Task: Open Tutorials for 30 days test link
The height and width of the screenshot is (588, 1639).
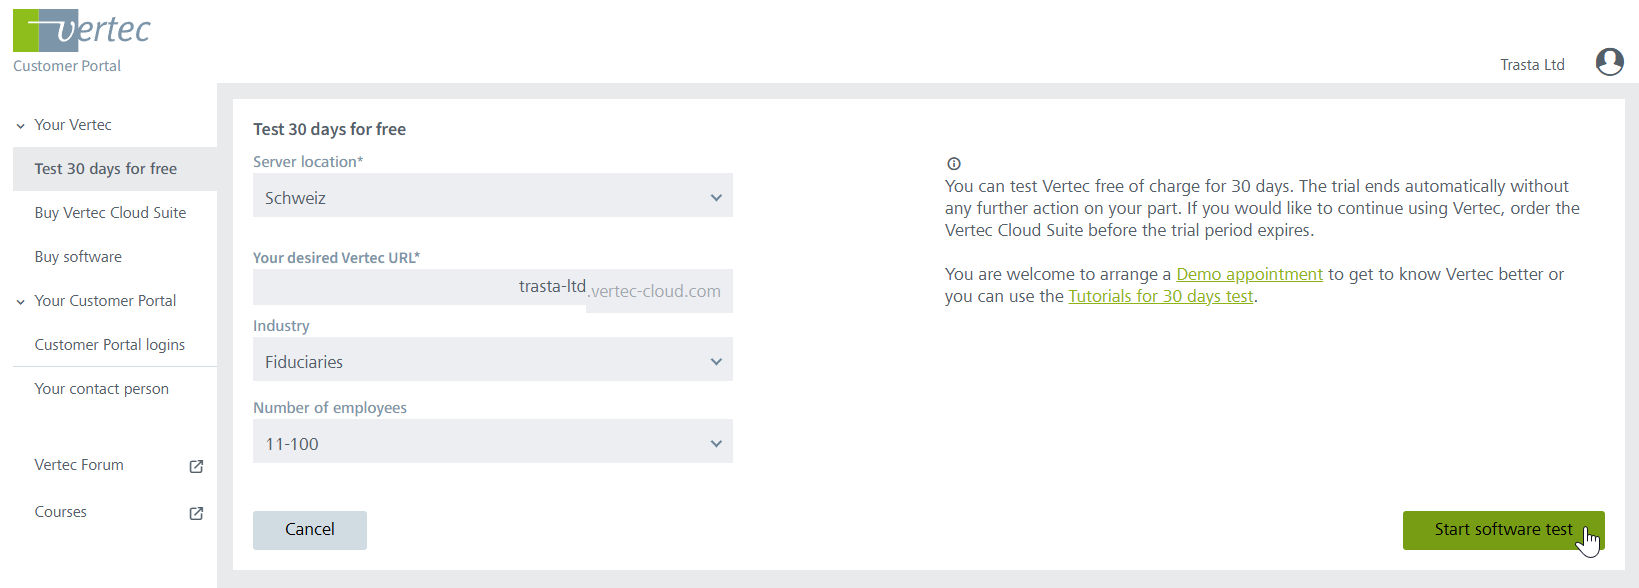Action: (x=1160, y=296)
